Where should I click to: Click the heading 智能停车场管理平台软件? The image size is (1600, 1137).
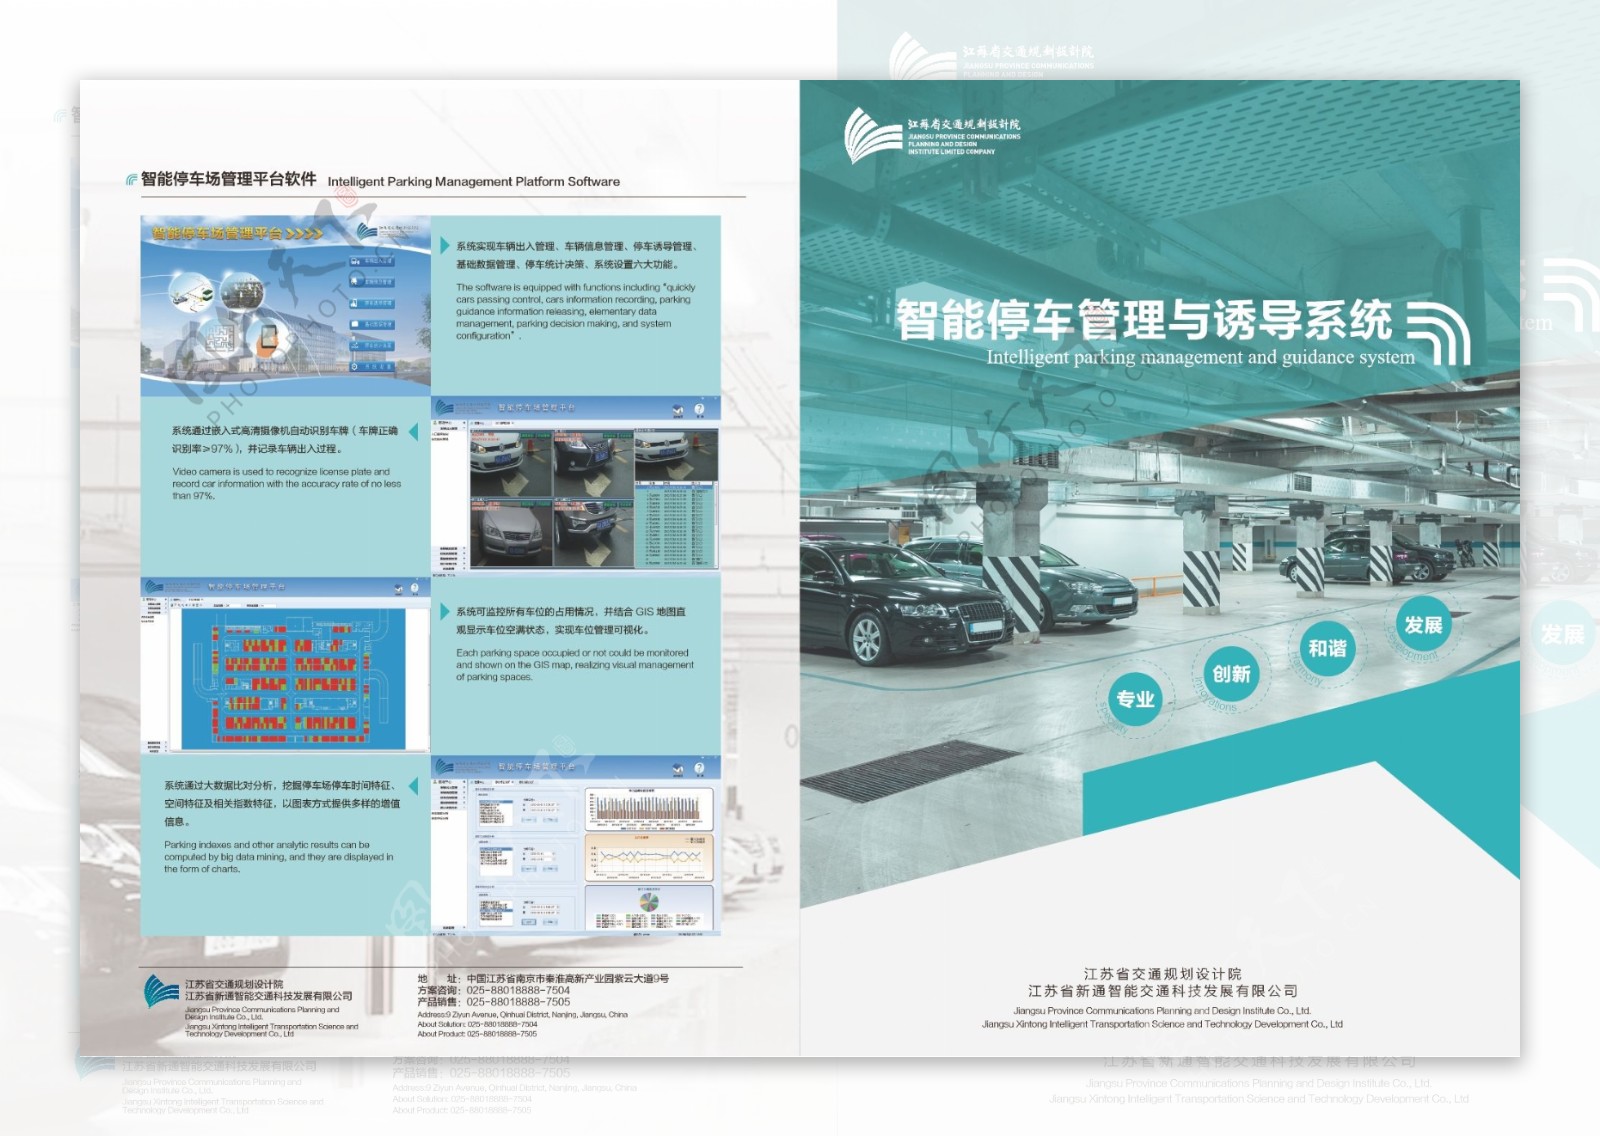[x=228, y=179]
